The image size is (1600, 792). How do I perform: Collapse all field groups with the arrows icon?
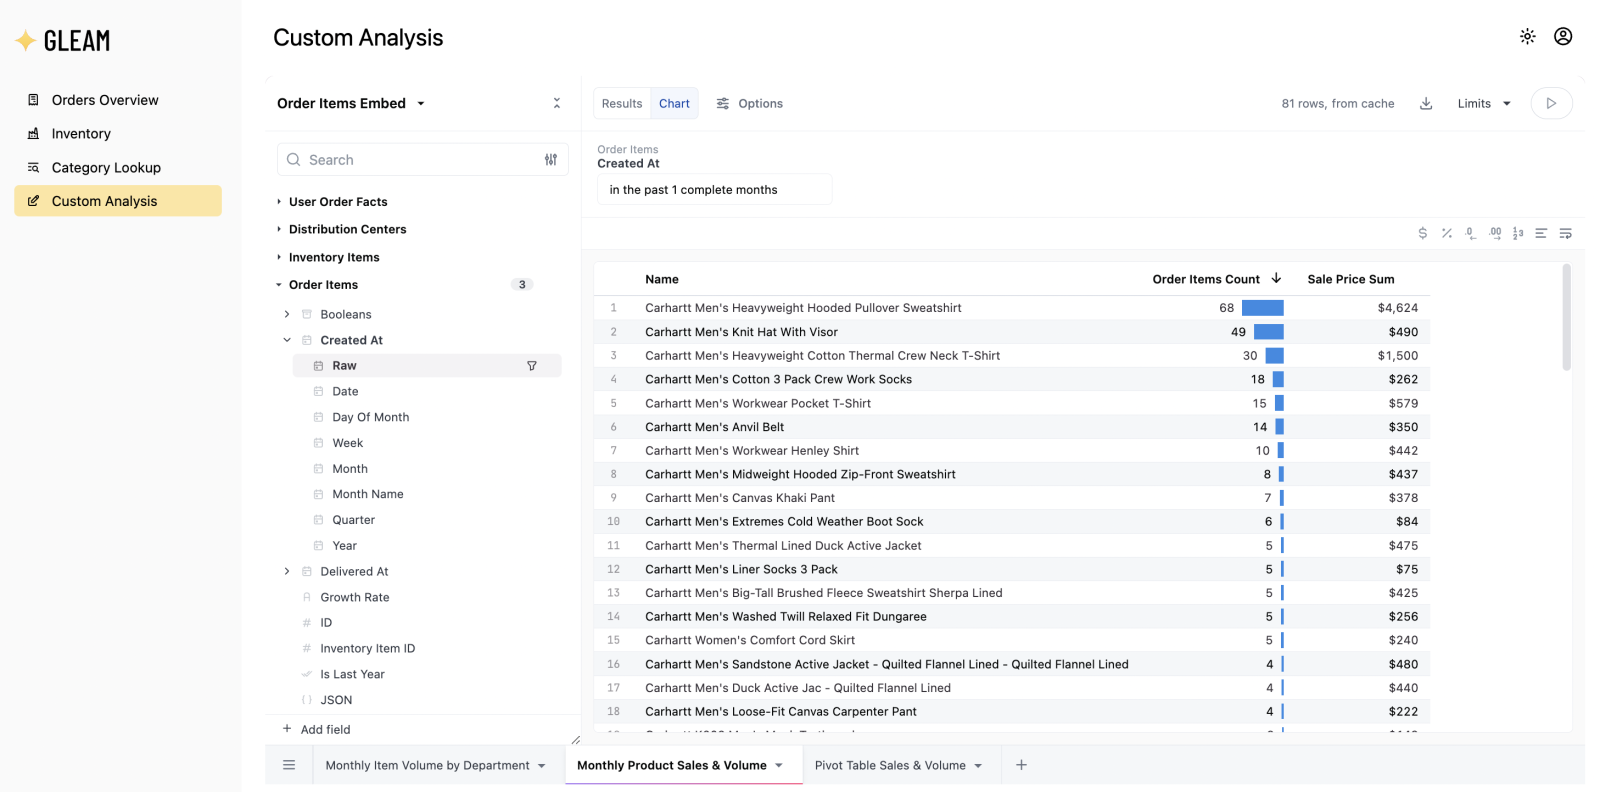coord(557,103)
